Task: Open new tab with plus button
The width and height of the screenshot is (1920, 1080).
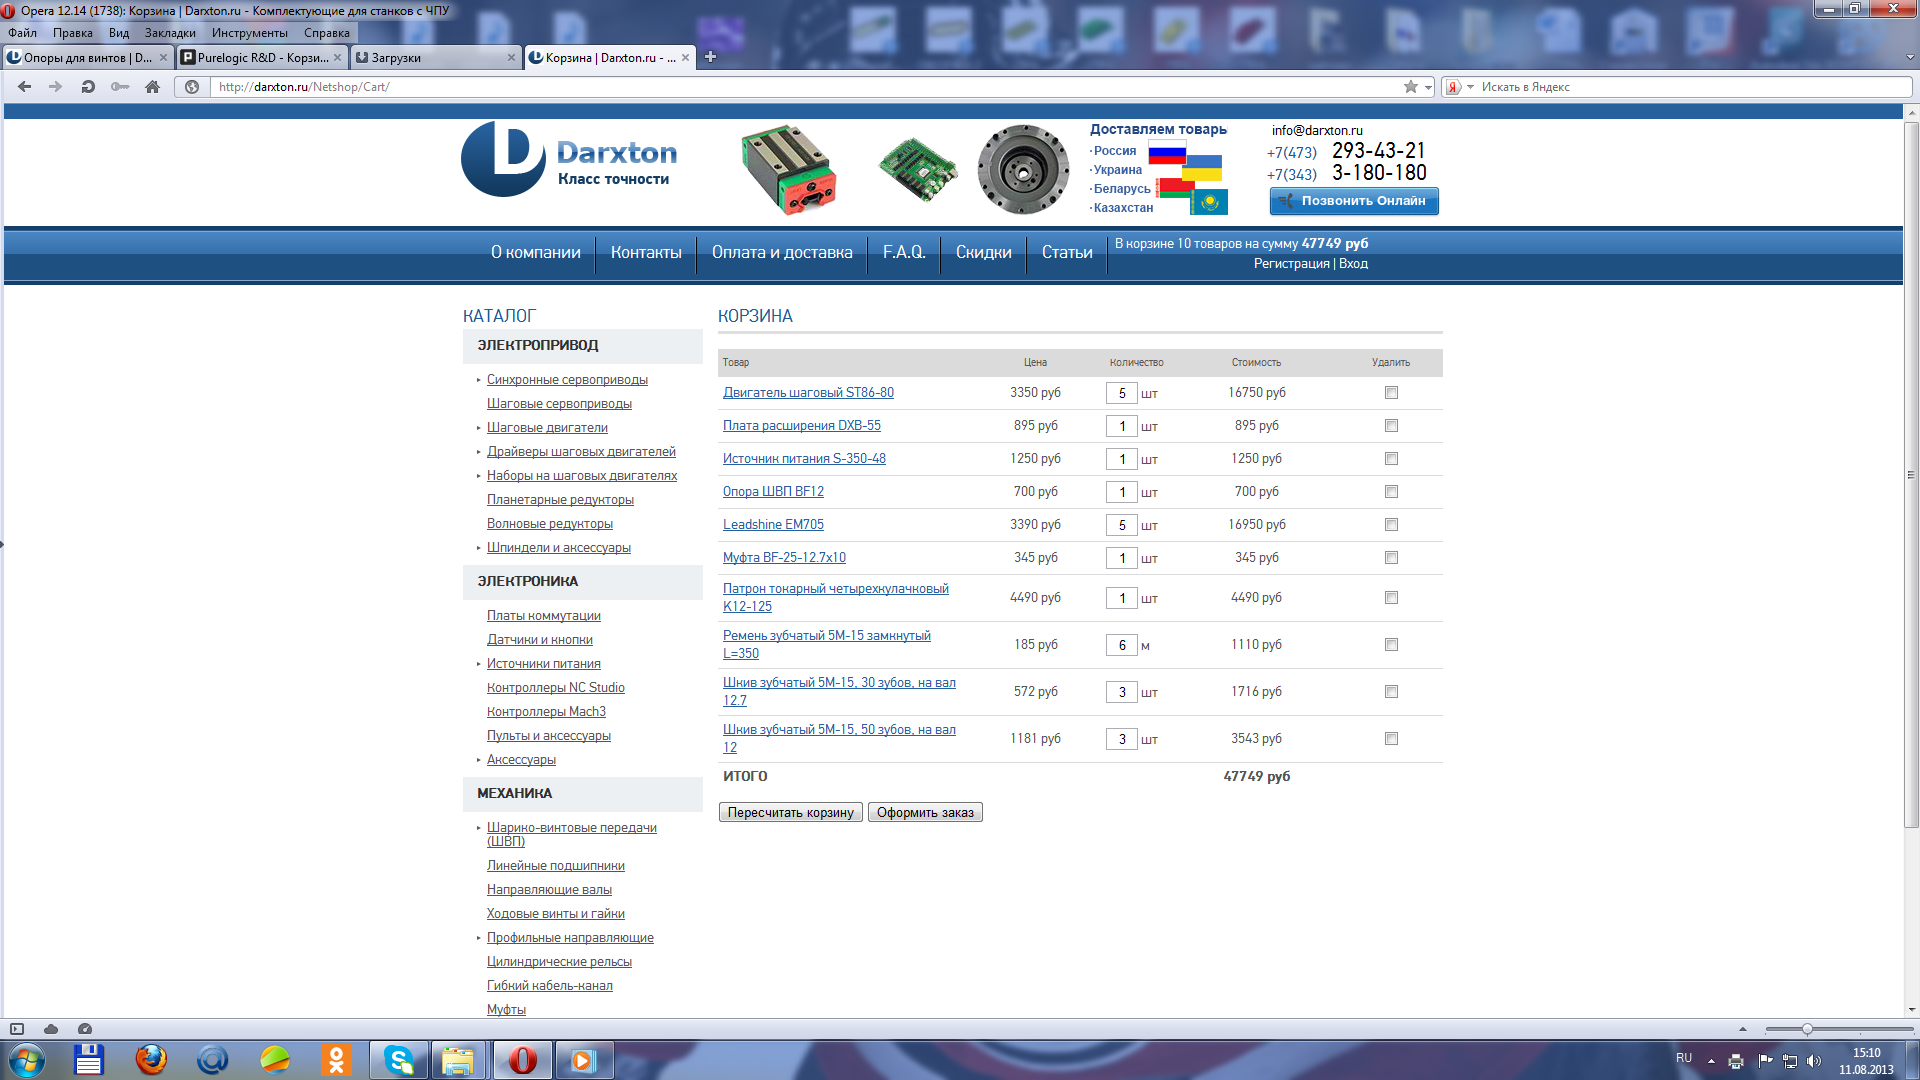Action: 710,57
